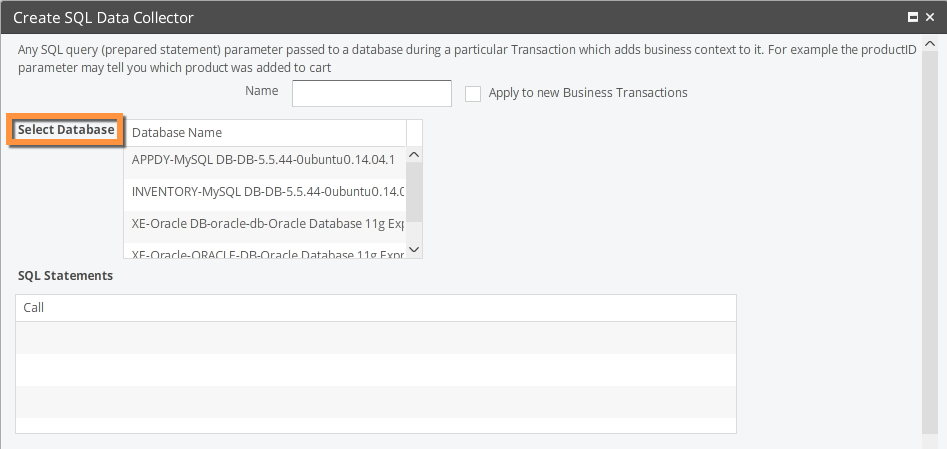Click the Call column header
The height and width of the screenshot is (449, 947).
coord(376,308)
